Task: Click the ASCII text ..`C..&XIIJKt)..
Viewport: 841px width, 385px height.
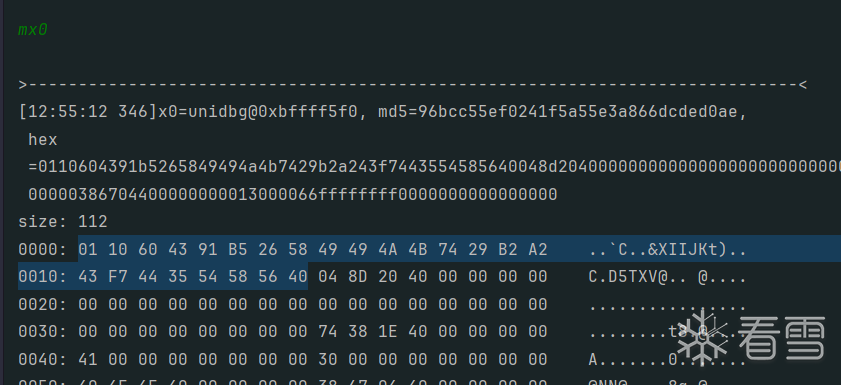Action: (x=667, y=250)
